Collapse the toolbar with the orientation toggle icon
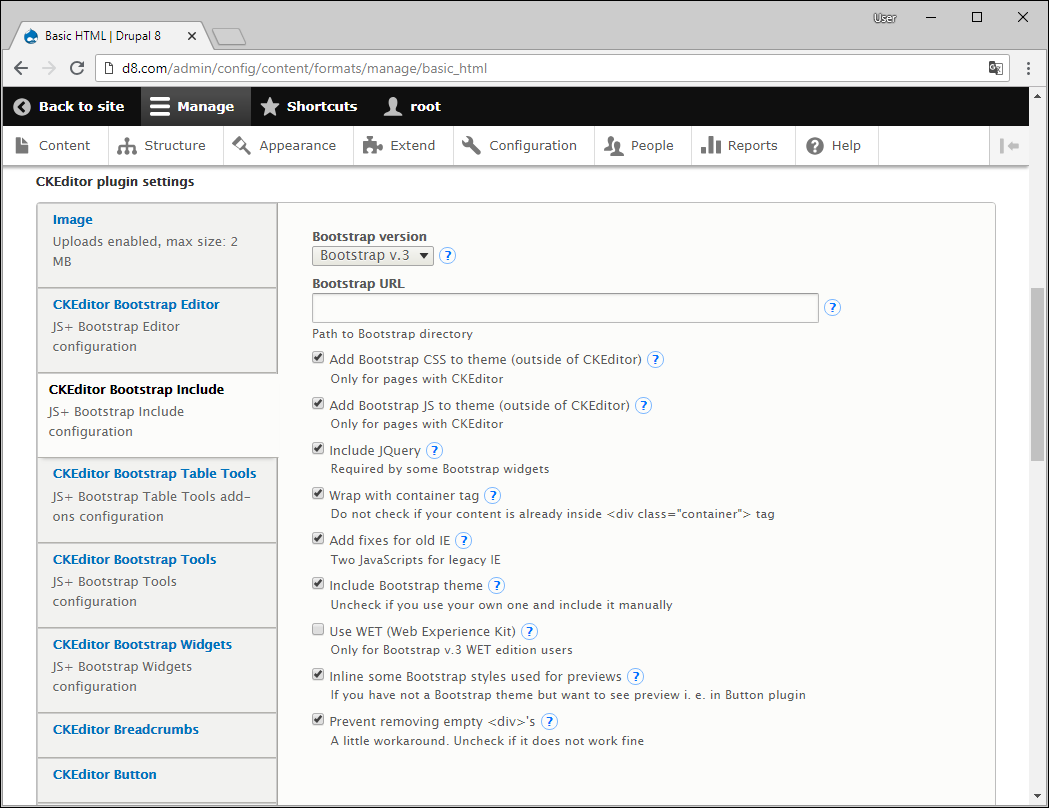Viewport: 1049px width, 808px height. (1009, 146)
